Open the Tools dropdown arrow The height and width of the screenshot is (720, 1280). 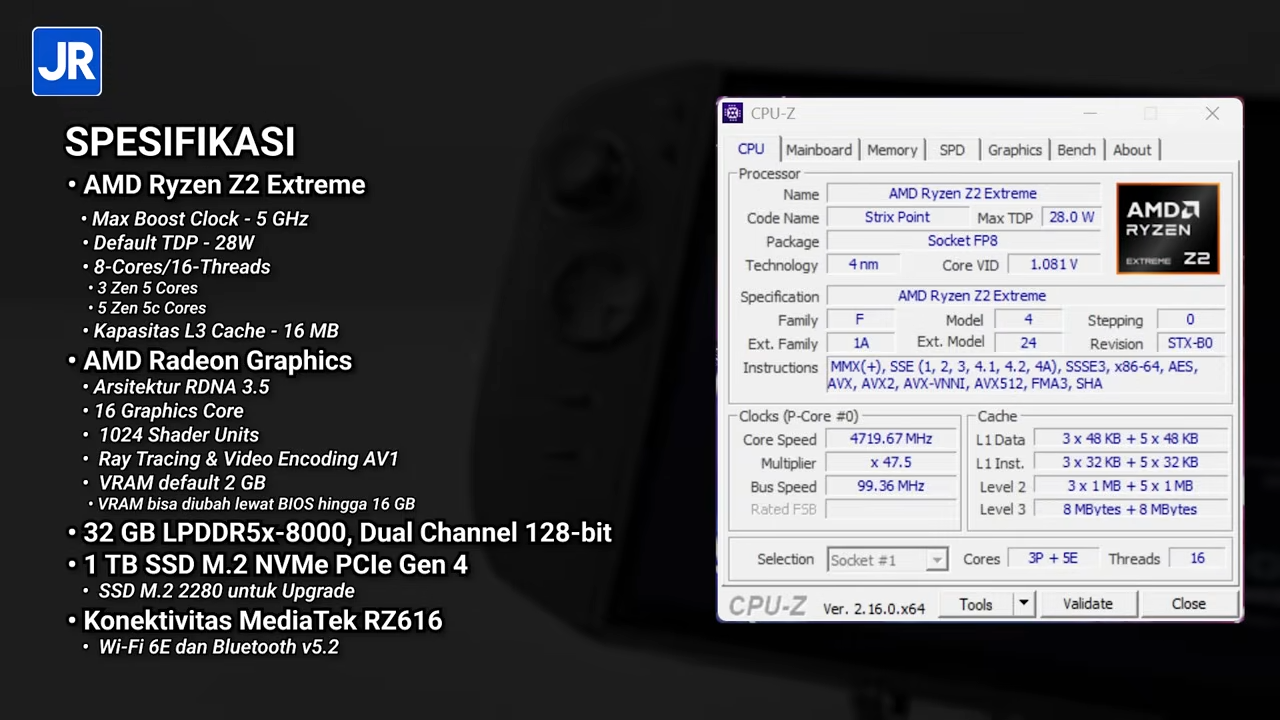coord(1023,604)
